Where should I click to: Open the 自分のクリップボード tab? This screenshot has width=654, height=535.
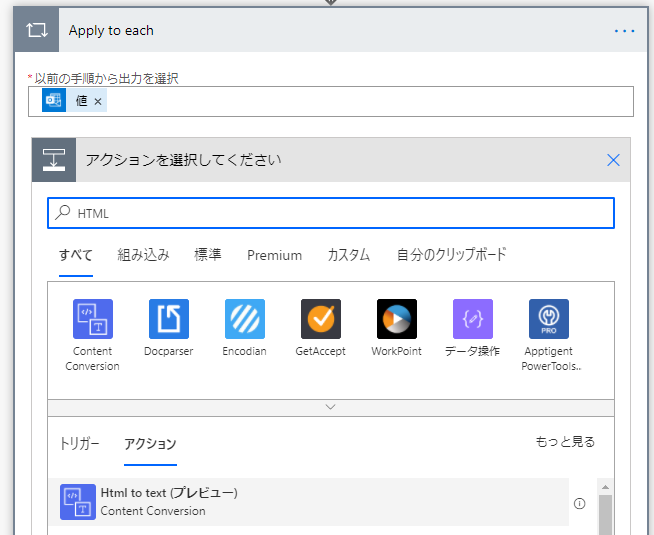tap(451, 255)
